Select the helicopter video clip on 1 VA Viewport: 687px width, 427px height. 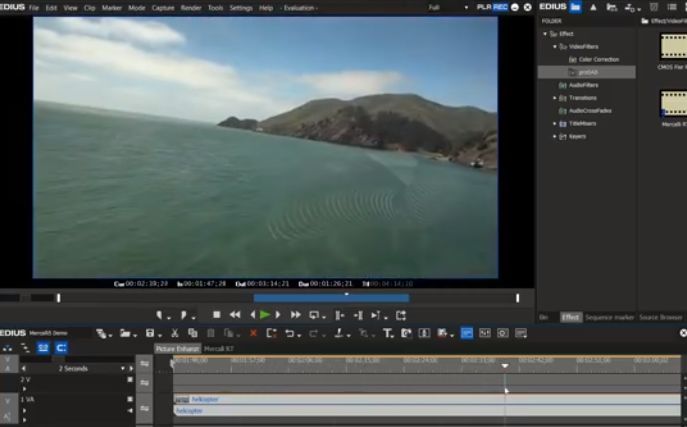tap(427, 399)
